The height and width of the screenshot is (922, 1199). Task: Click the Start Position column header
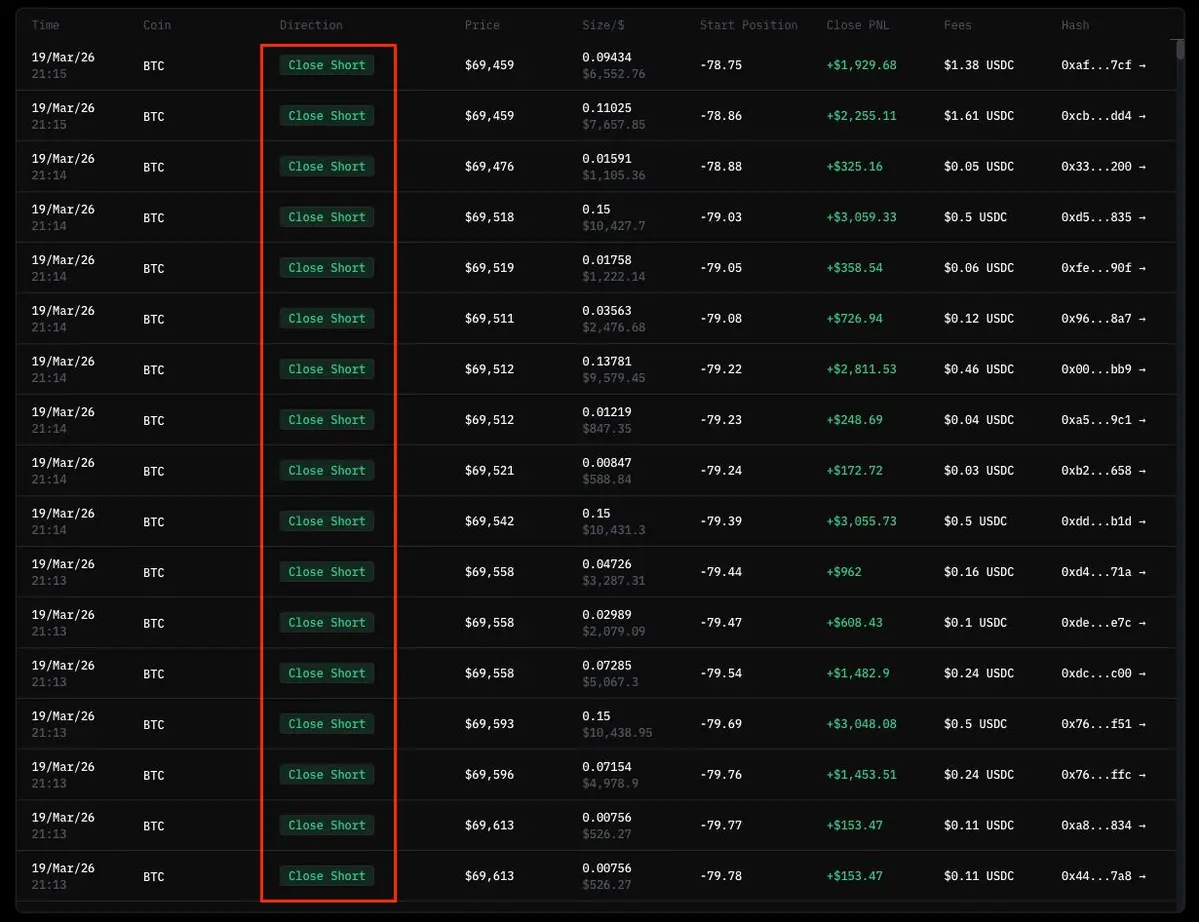click(x=748, y=25)
